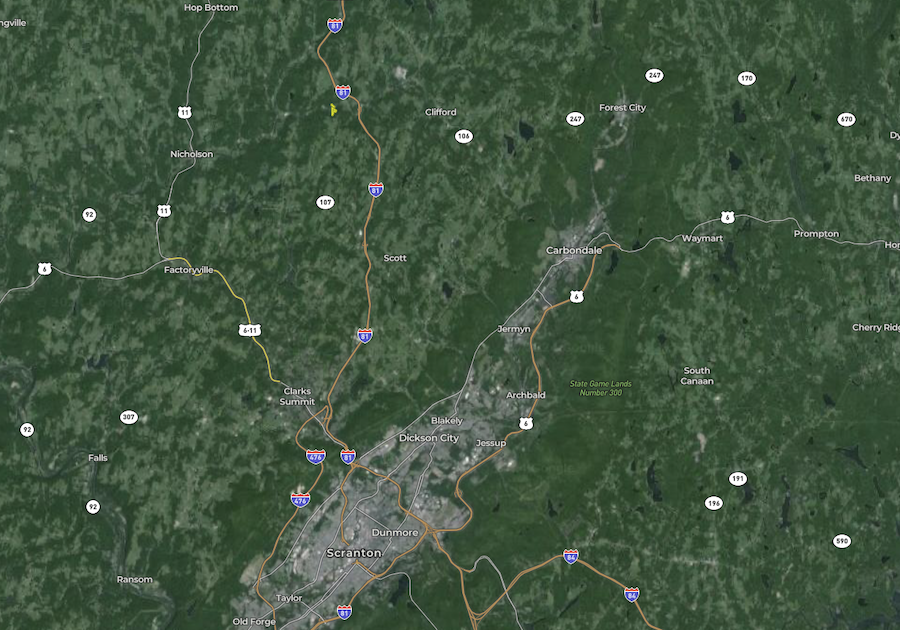Click the Nicholson town label
Viewport: 900px width, 630px height.
[192, 154]
